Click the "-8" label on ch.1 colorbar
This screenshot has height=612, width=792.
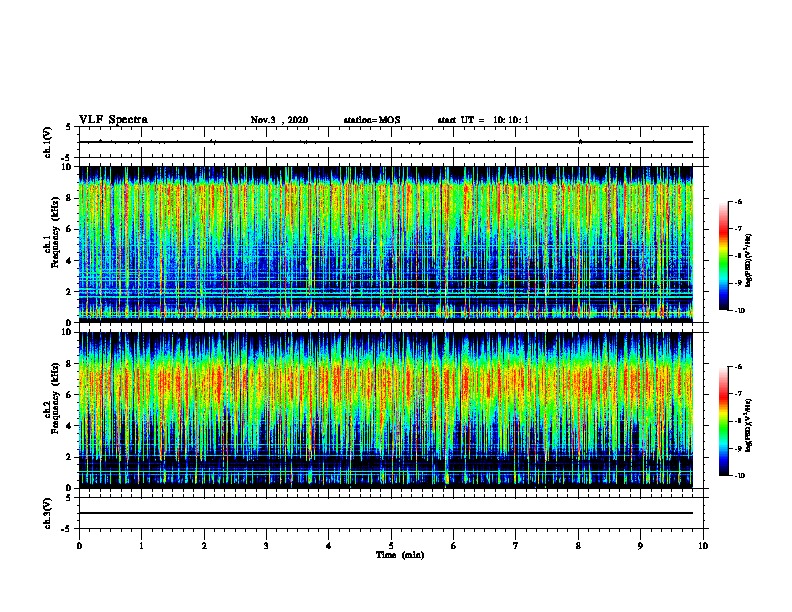click(x=739, y=256)
